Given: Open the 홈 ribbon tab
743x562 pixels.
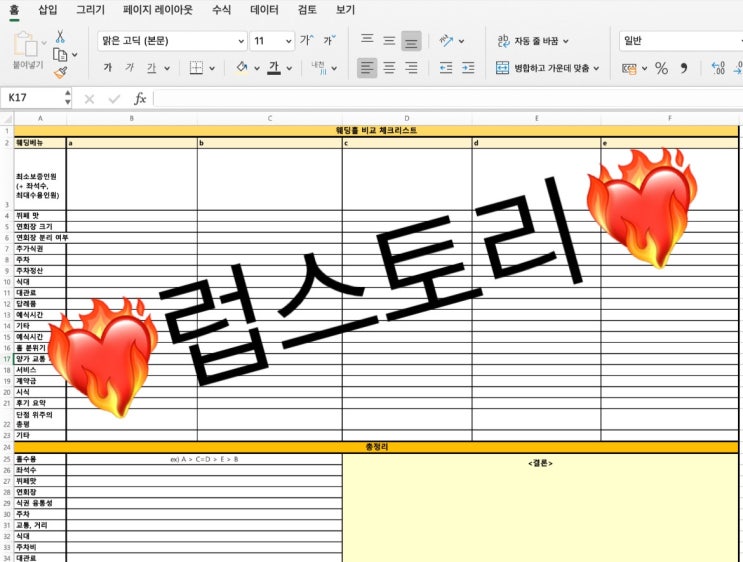Looking at the screenshot, I should point(14,10).
